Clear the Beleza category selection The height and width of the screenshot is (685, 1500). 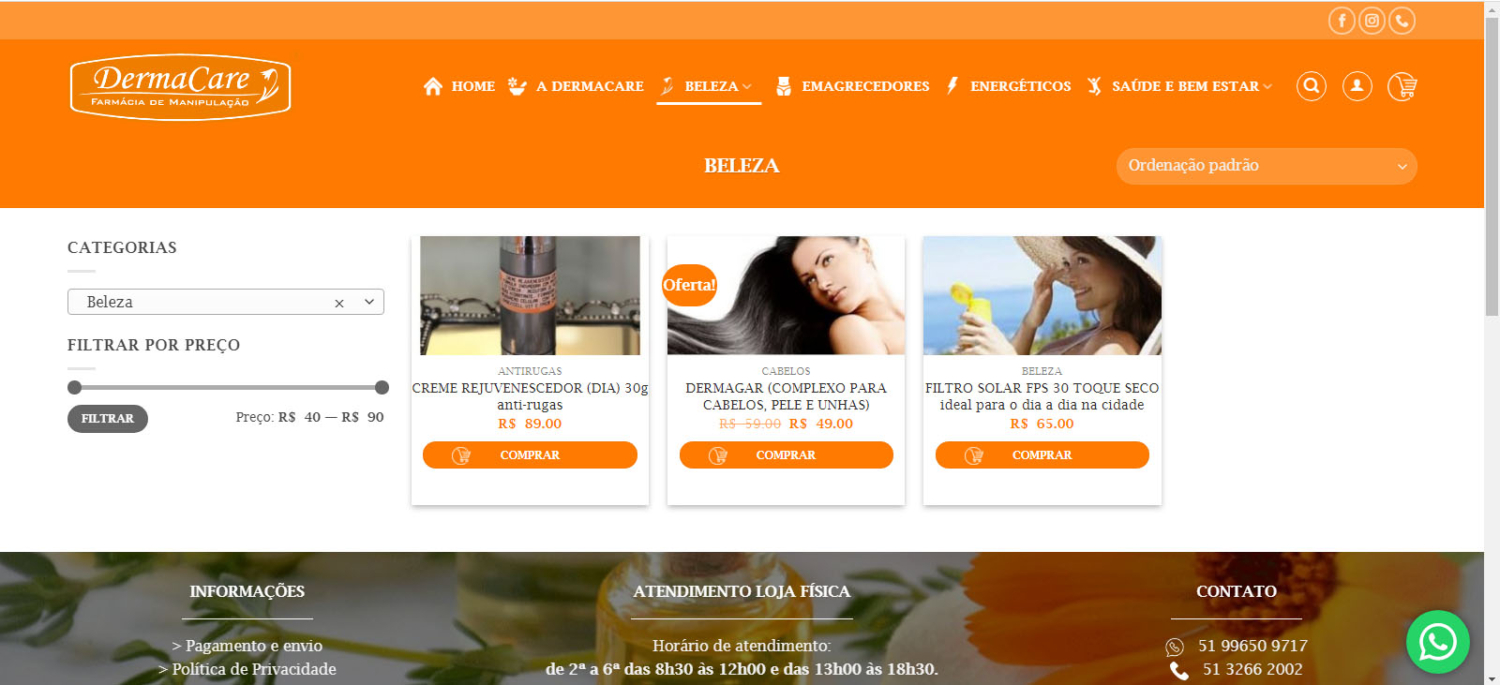[339, 303]
